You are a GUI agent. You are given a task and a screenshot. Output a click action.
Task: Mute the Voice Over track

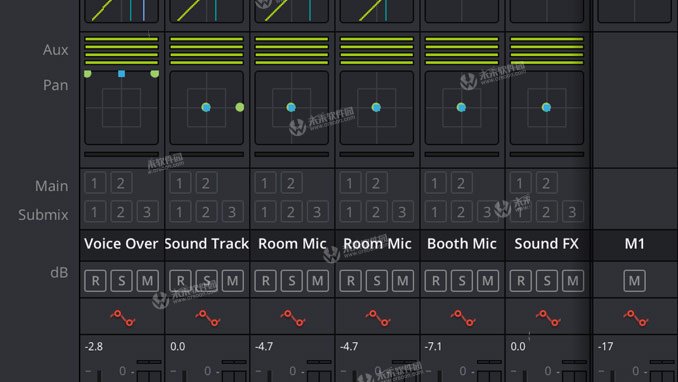(147, 281)
